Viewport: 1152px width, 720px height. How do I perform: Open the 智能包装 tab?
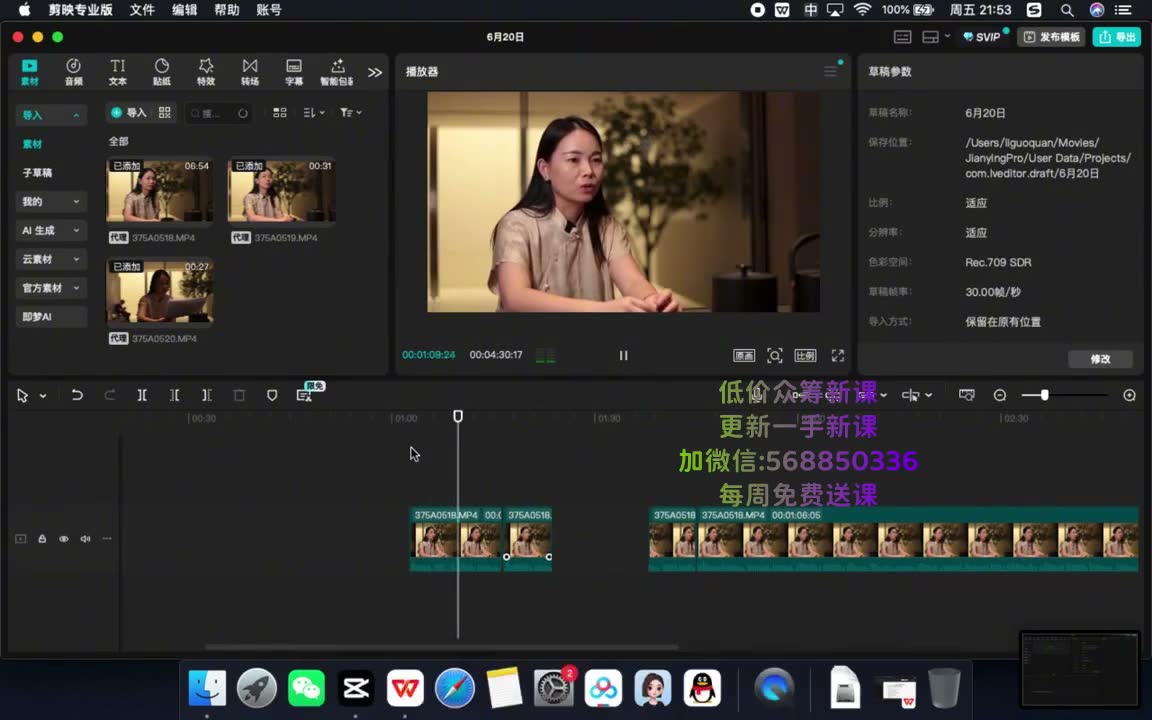(x=337, y=72)
